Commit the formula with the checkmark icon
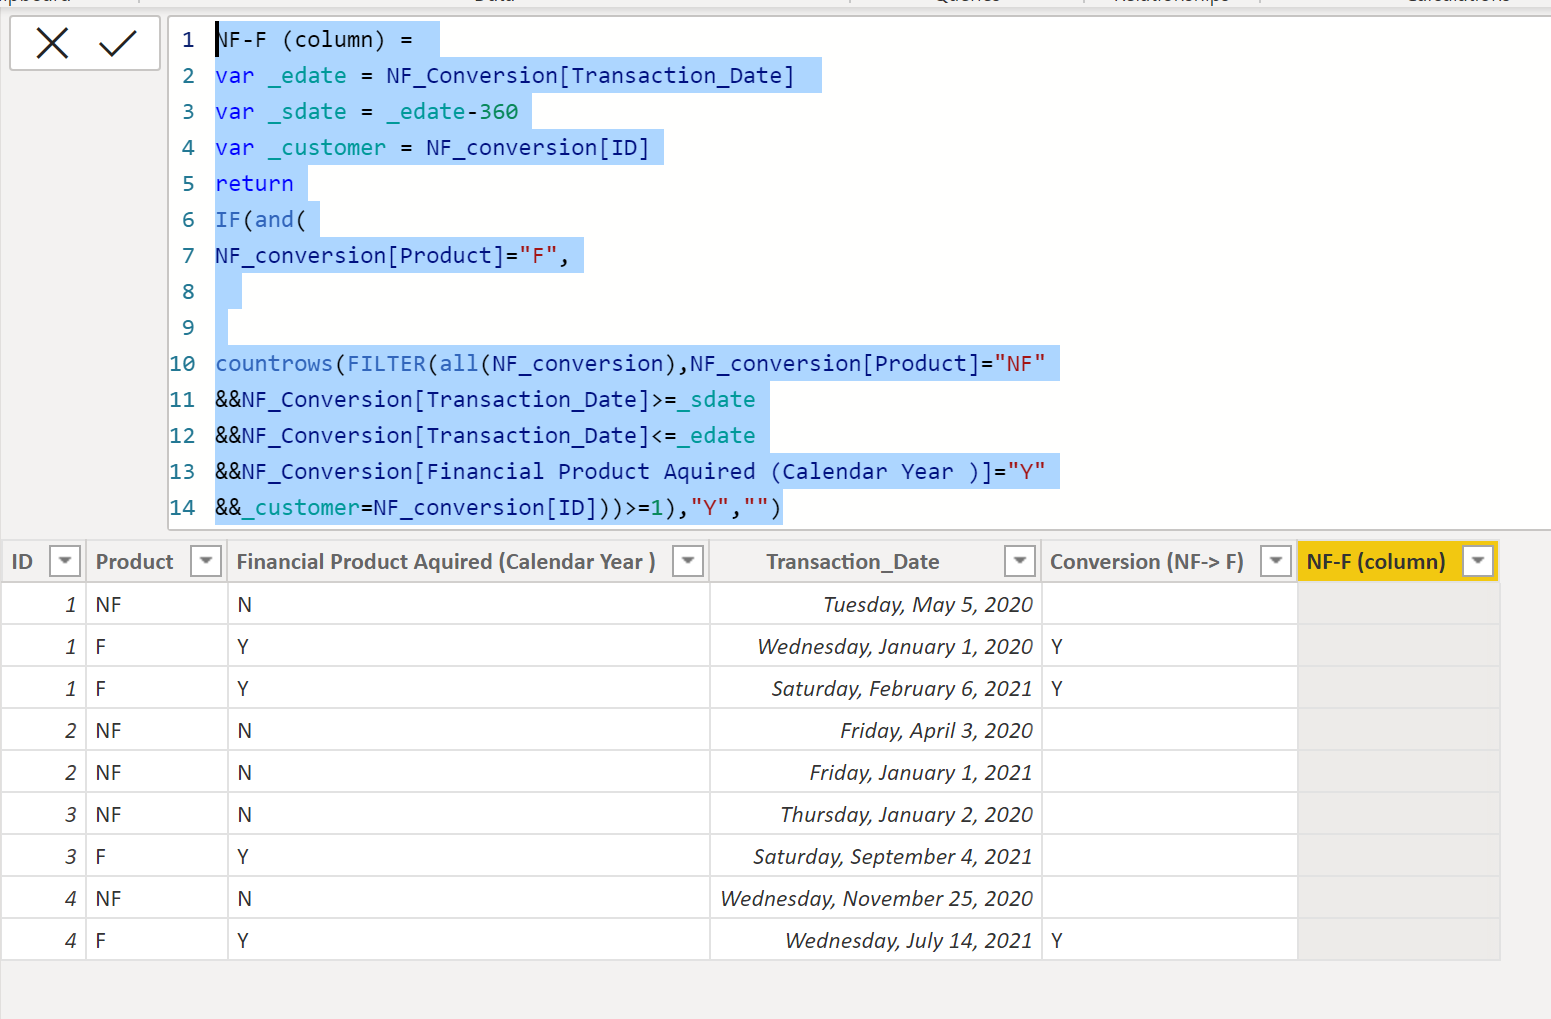 [x=118, y=43]
